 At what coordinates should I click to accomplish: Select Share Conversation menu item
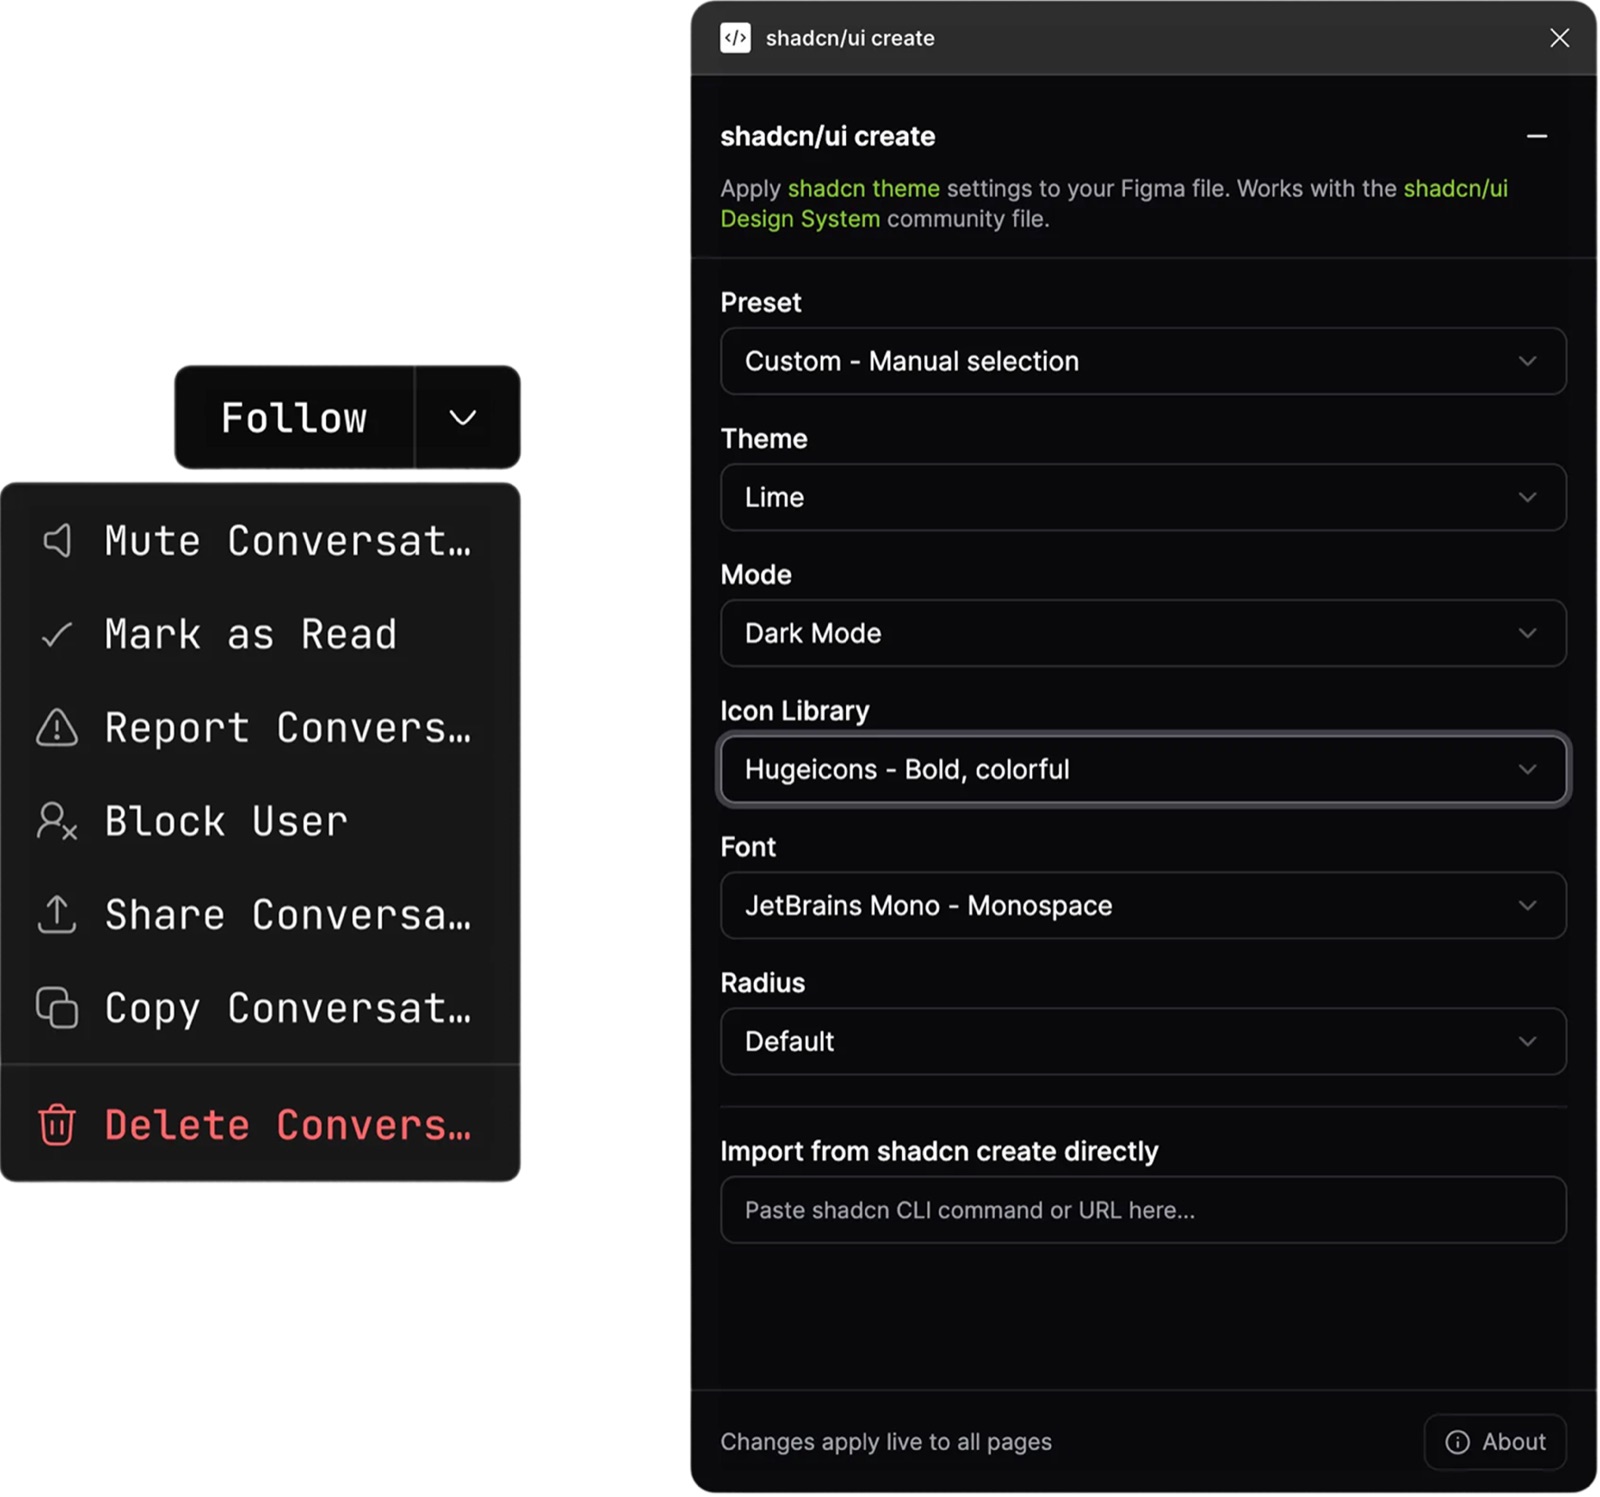pyautogui.click(x=260, y=914)
